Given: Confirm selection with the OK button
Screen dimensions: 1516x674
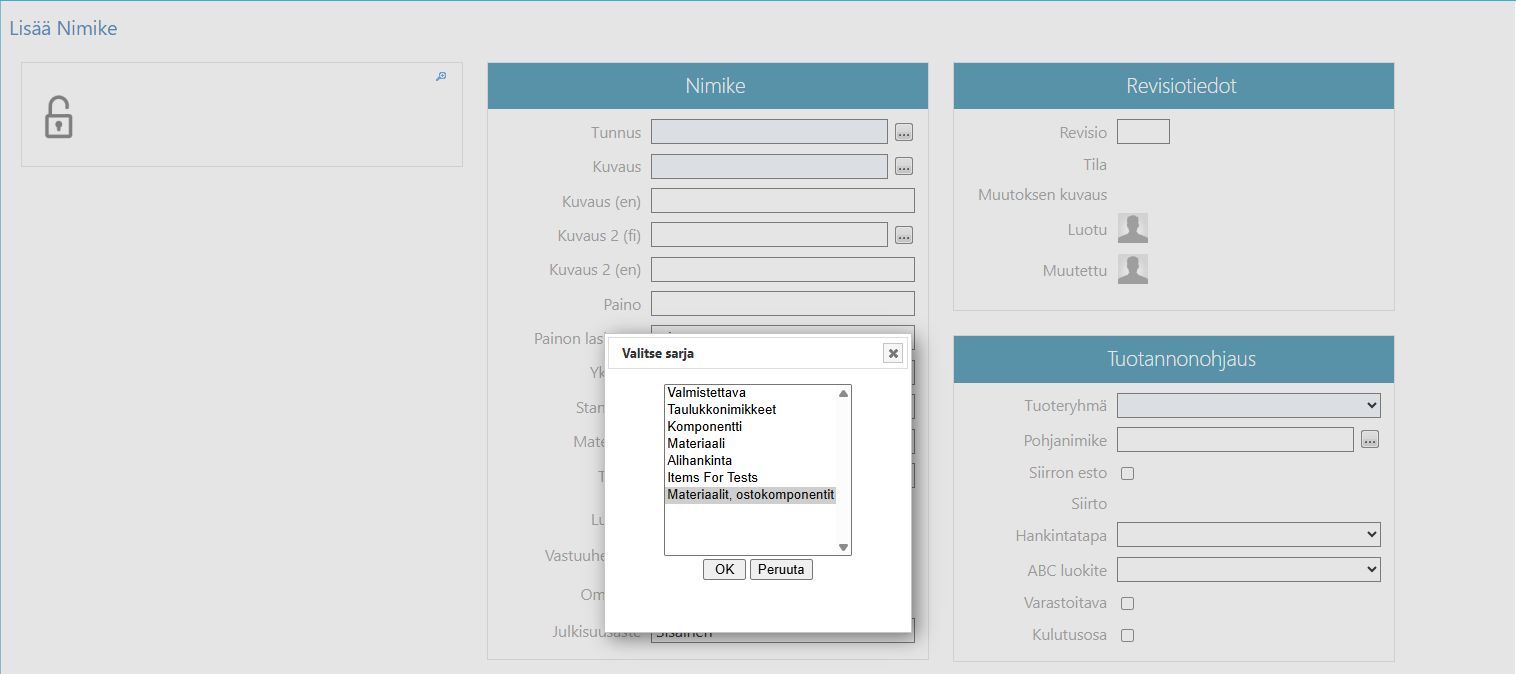Looking at the screenshot, I should click(x=724, y=569).
